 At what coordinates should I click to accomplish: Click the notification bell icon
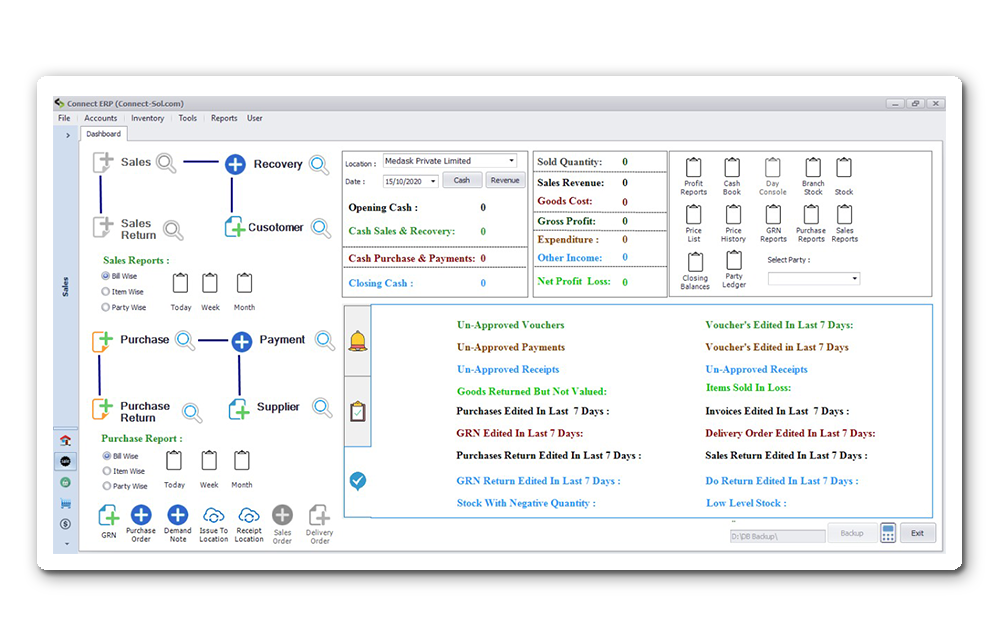click(x=357, y=341)
